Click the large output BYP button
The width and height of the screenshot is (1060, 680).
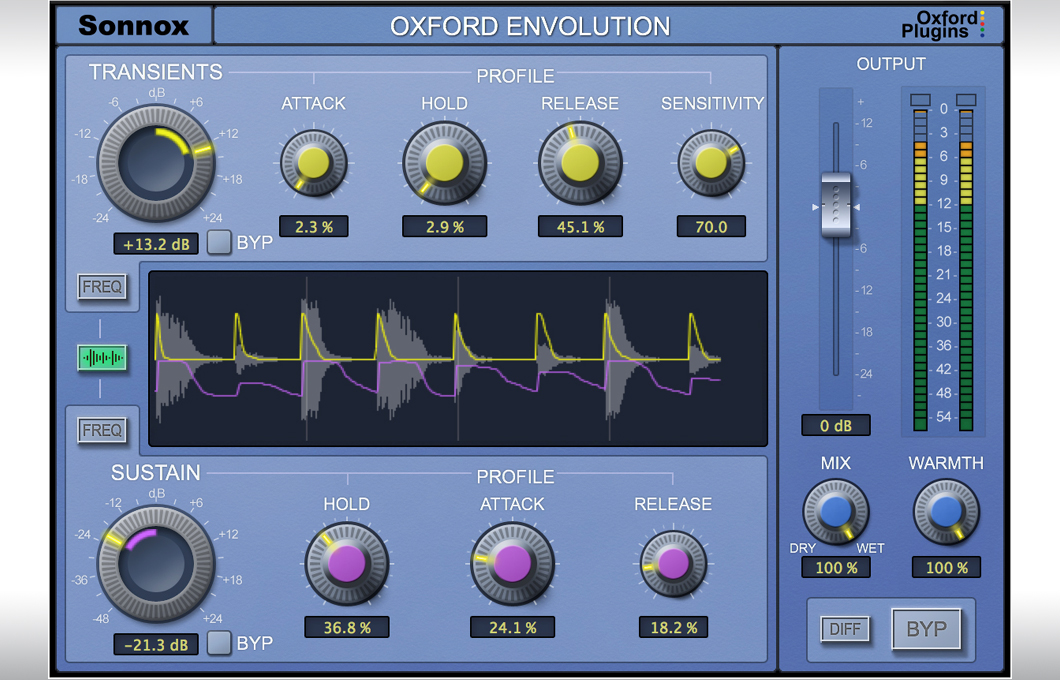[926, 629]
